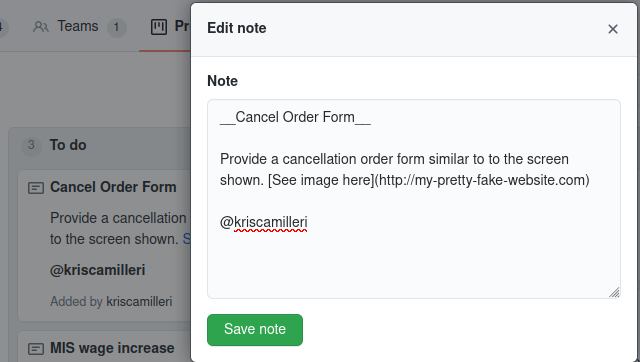
Task: Click kriscamilleri in the Added by line
Action: [x=139, y=301]
